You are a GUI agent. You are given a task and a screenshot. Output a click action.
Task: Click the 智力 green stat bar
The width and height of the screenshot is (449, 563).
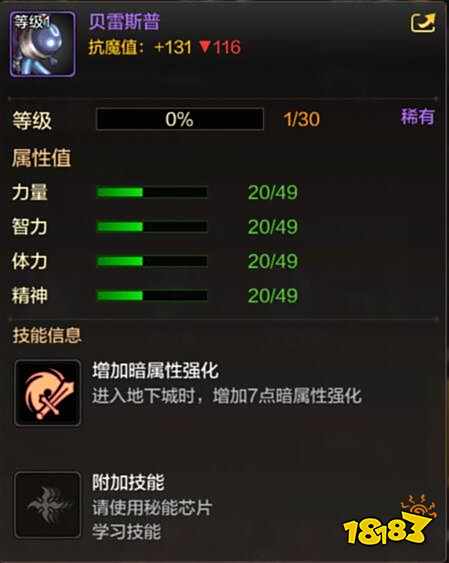coord(152,227)
